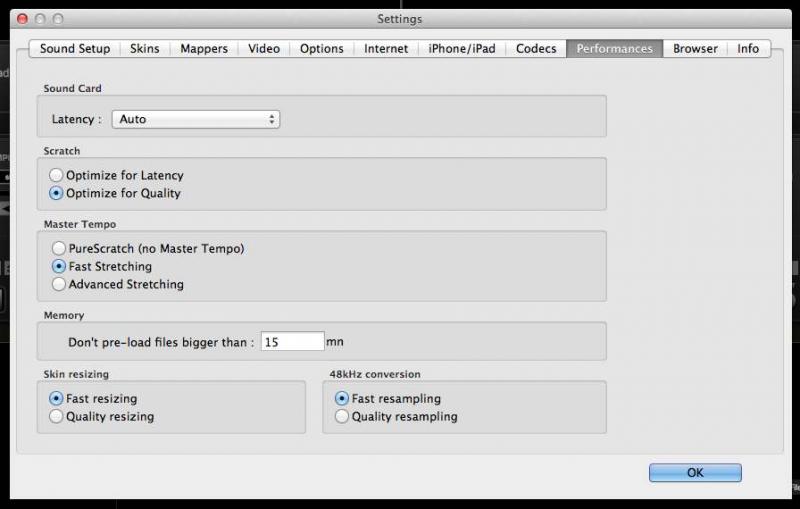This screenshot has height=509, width=800.
Task: Click the OK button
Action: point(695,473)
